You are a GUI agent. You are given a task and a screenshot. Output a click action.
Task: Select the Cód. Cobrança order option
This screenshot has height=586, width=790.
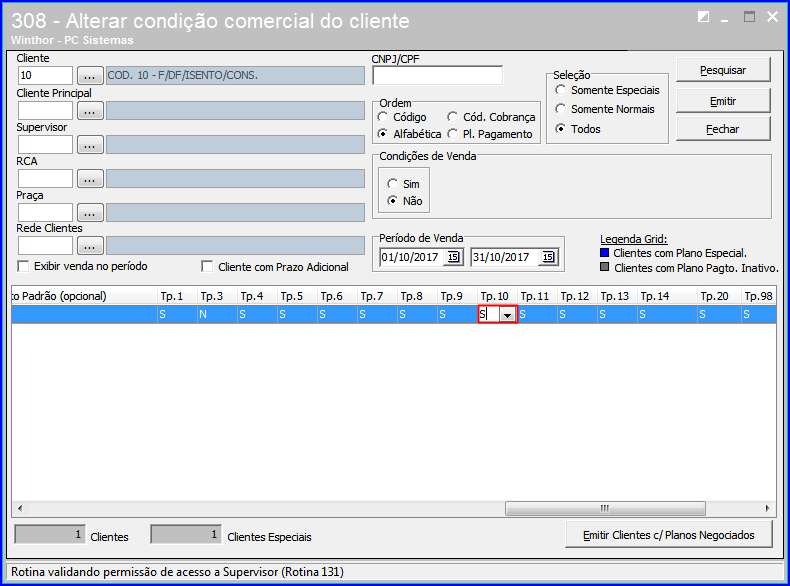pyautogui.click(x=452, y=117)
